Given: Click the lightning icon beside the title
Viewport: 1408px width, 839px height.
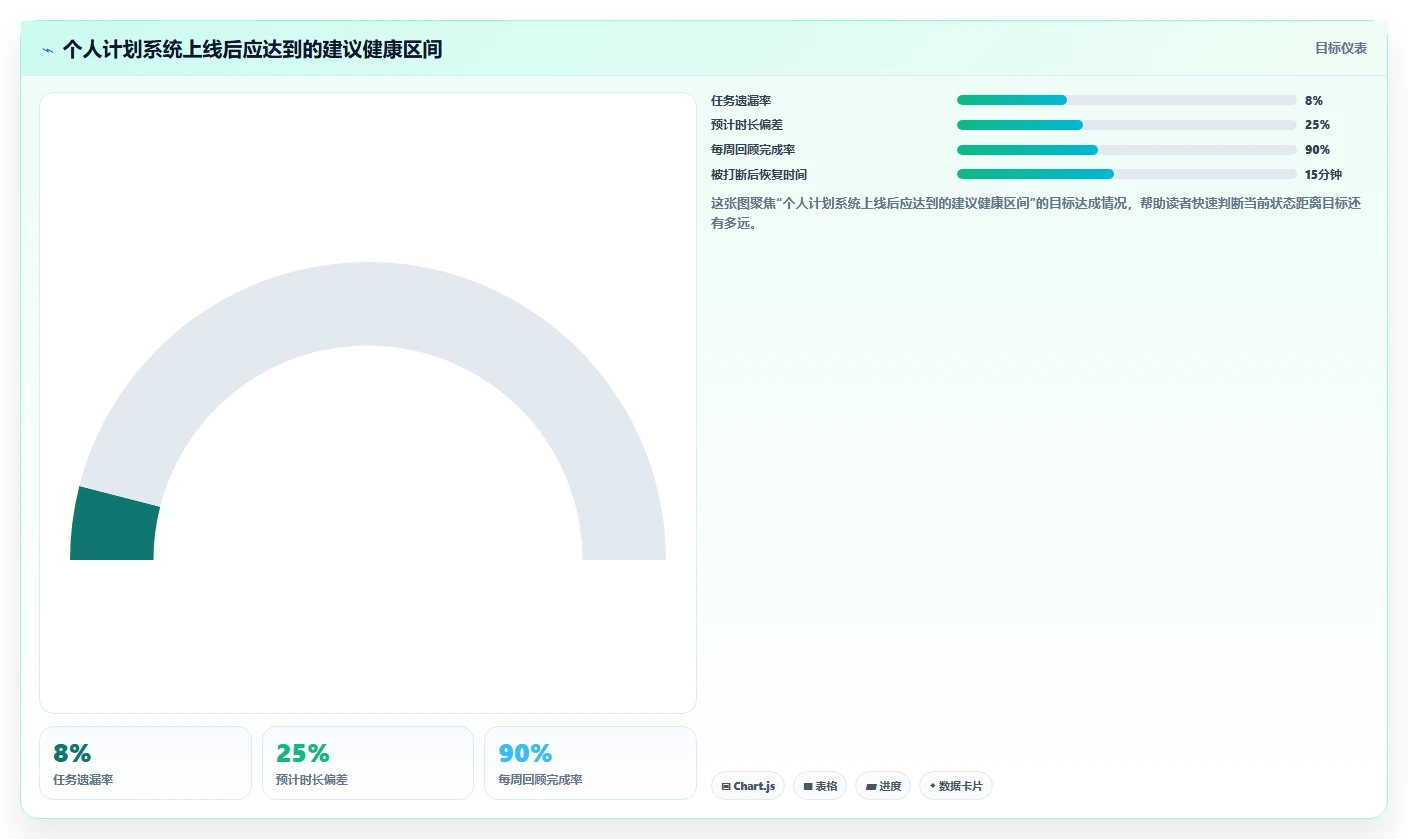Looking at the screenshot, I should tap(47, 50).
